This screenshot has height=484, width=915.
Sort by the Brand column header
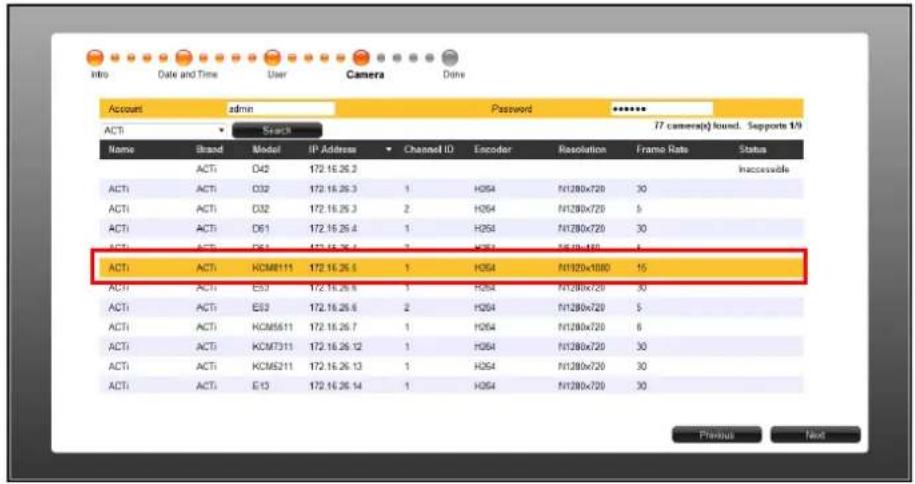coord(209,149)
